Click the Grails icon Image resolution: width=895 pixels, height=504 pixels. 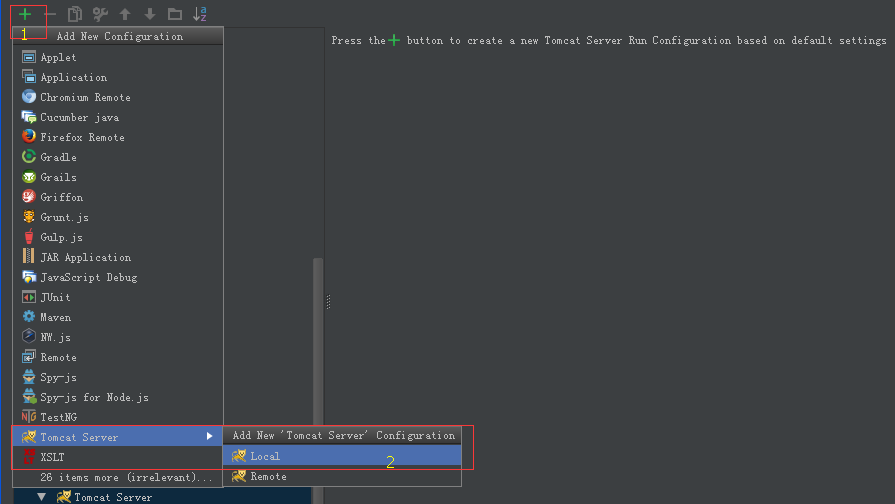click(x=29, y=177)
